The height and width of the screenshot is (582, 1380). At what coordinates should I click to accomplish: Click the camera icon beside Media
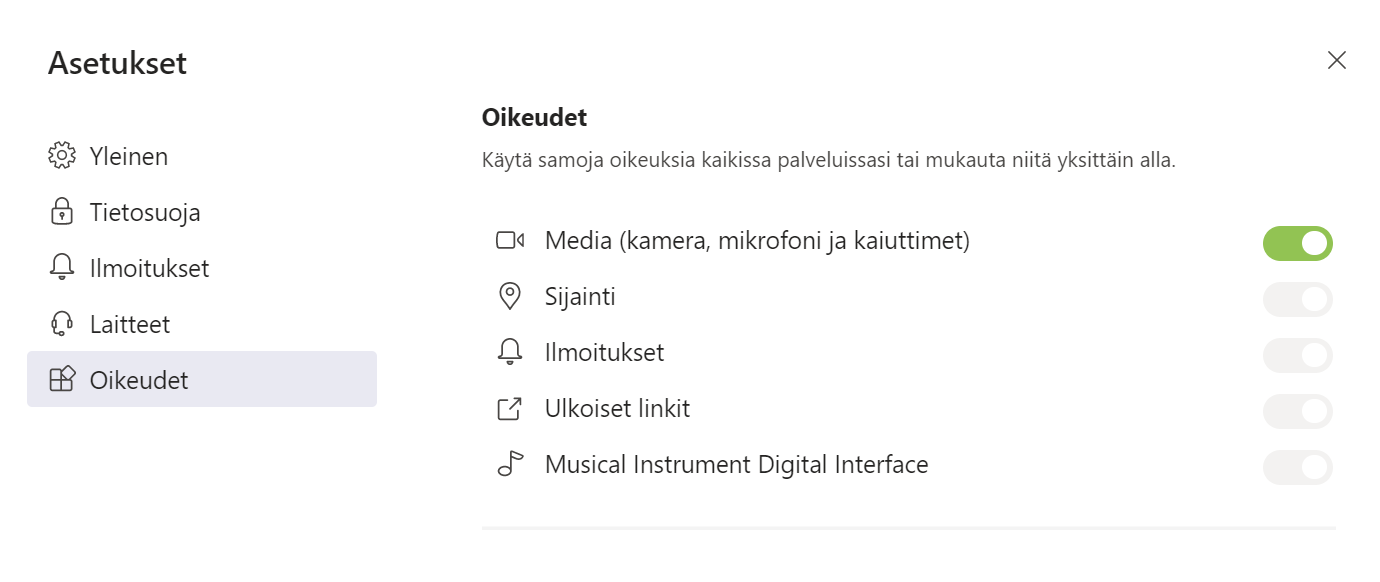click(510, 241)
